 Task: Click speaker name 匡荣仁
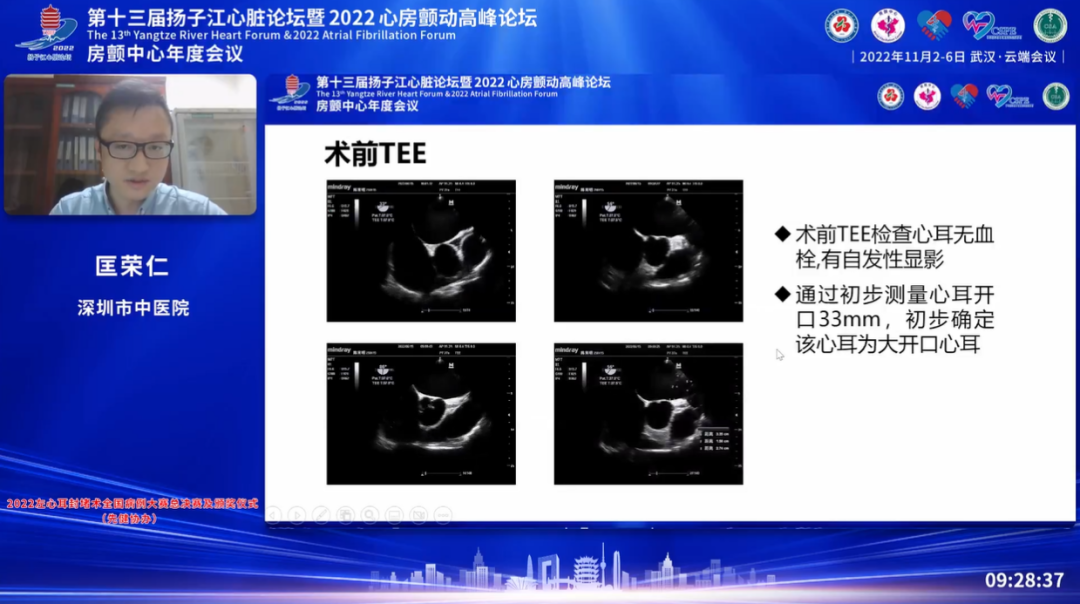click(x=131, y=266)
